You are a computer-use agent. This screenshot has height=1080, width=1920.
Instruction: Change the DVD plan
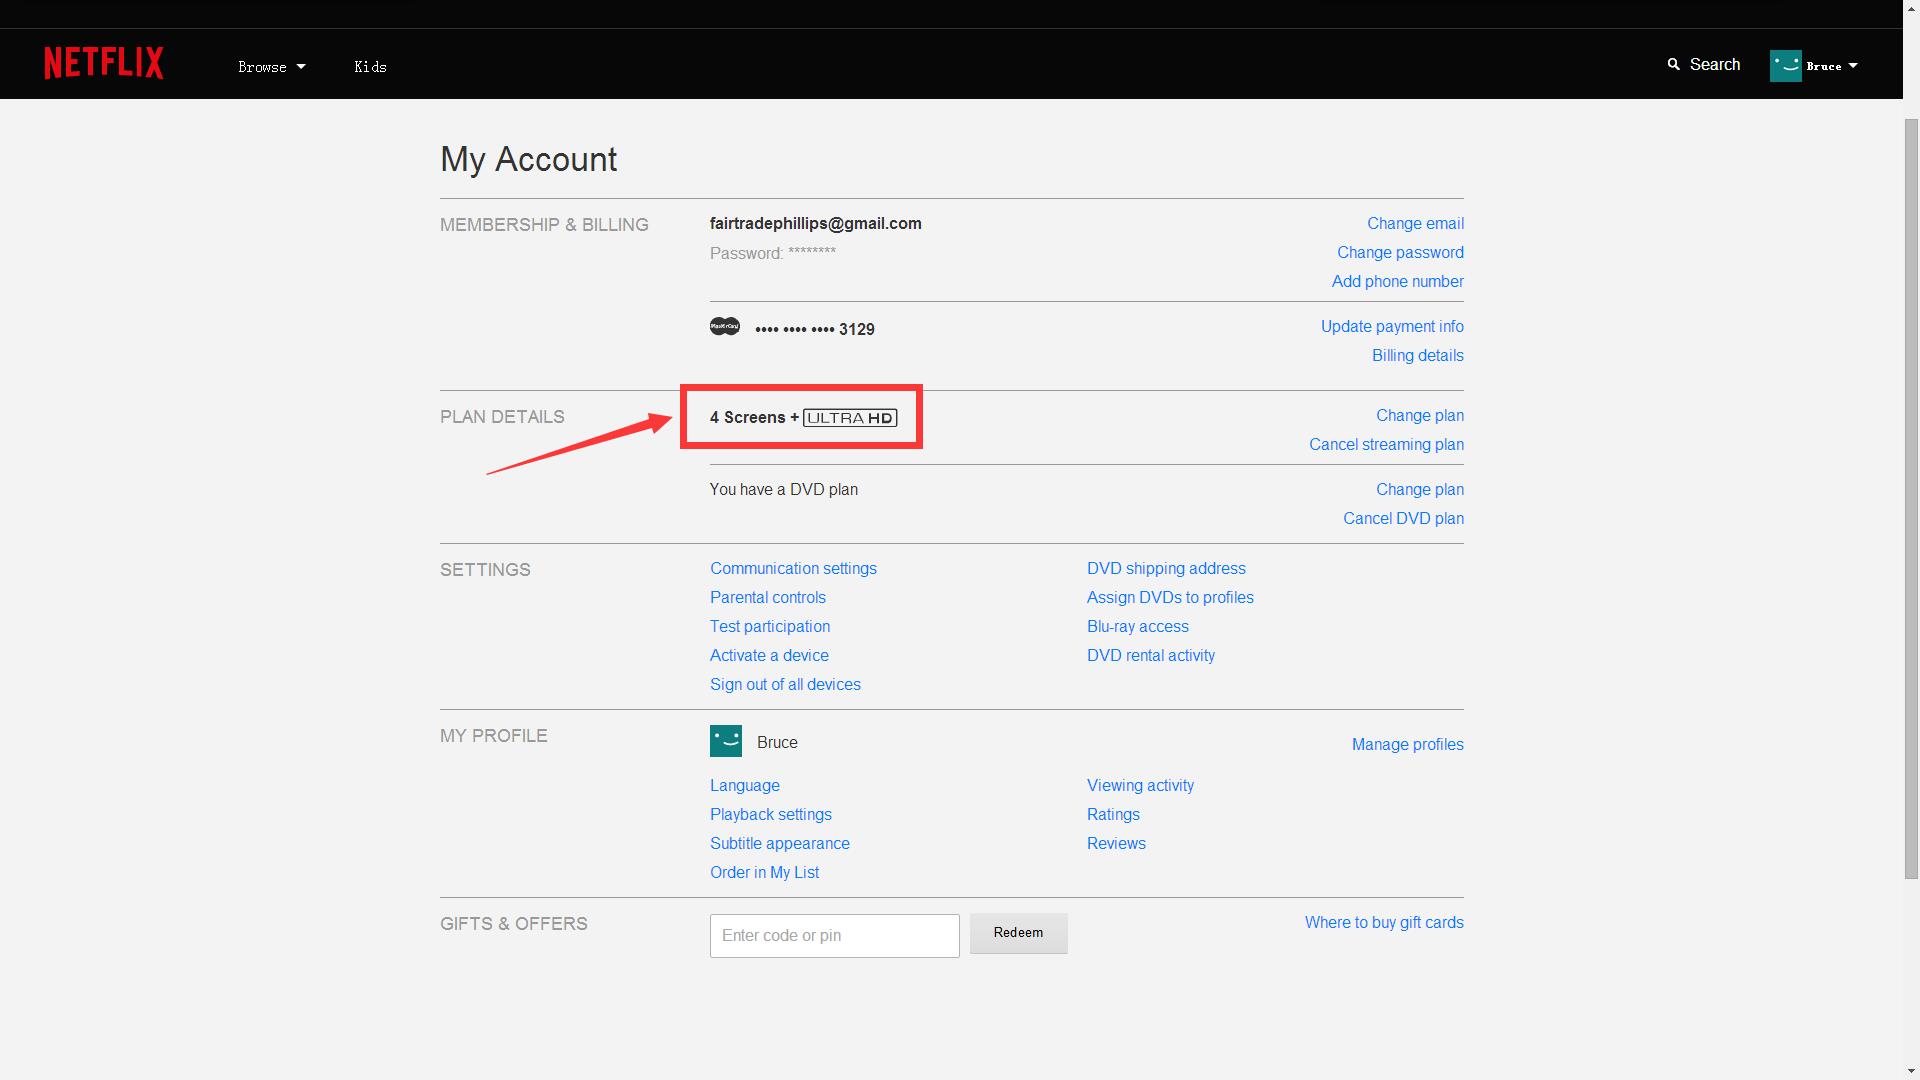1420,489
